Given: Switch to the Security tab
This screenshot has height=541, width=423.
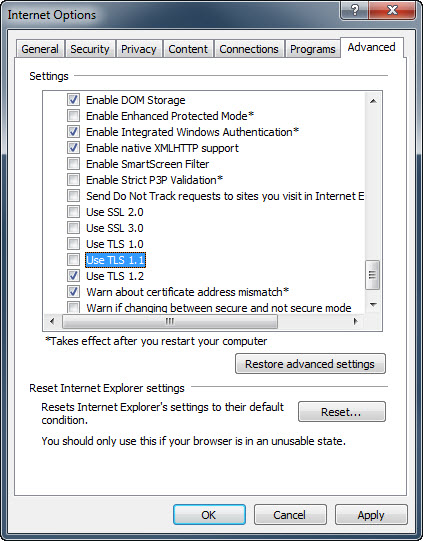Looking at the screenshot, I should [x=90, y=49].
